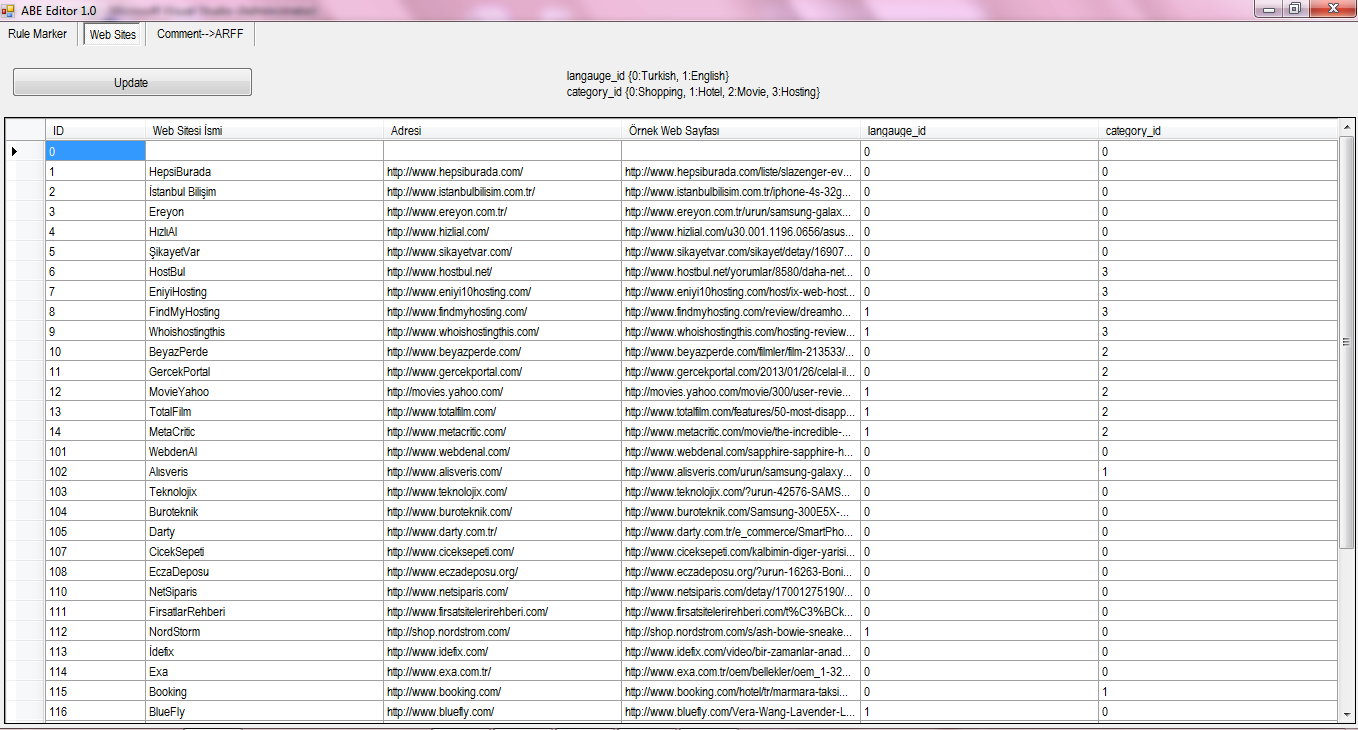This screenshot has height=730, width=1358.
Task: Select the NetSiparis name cell
Action: [264, 591]
